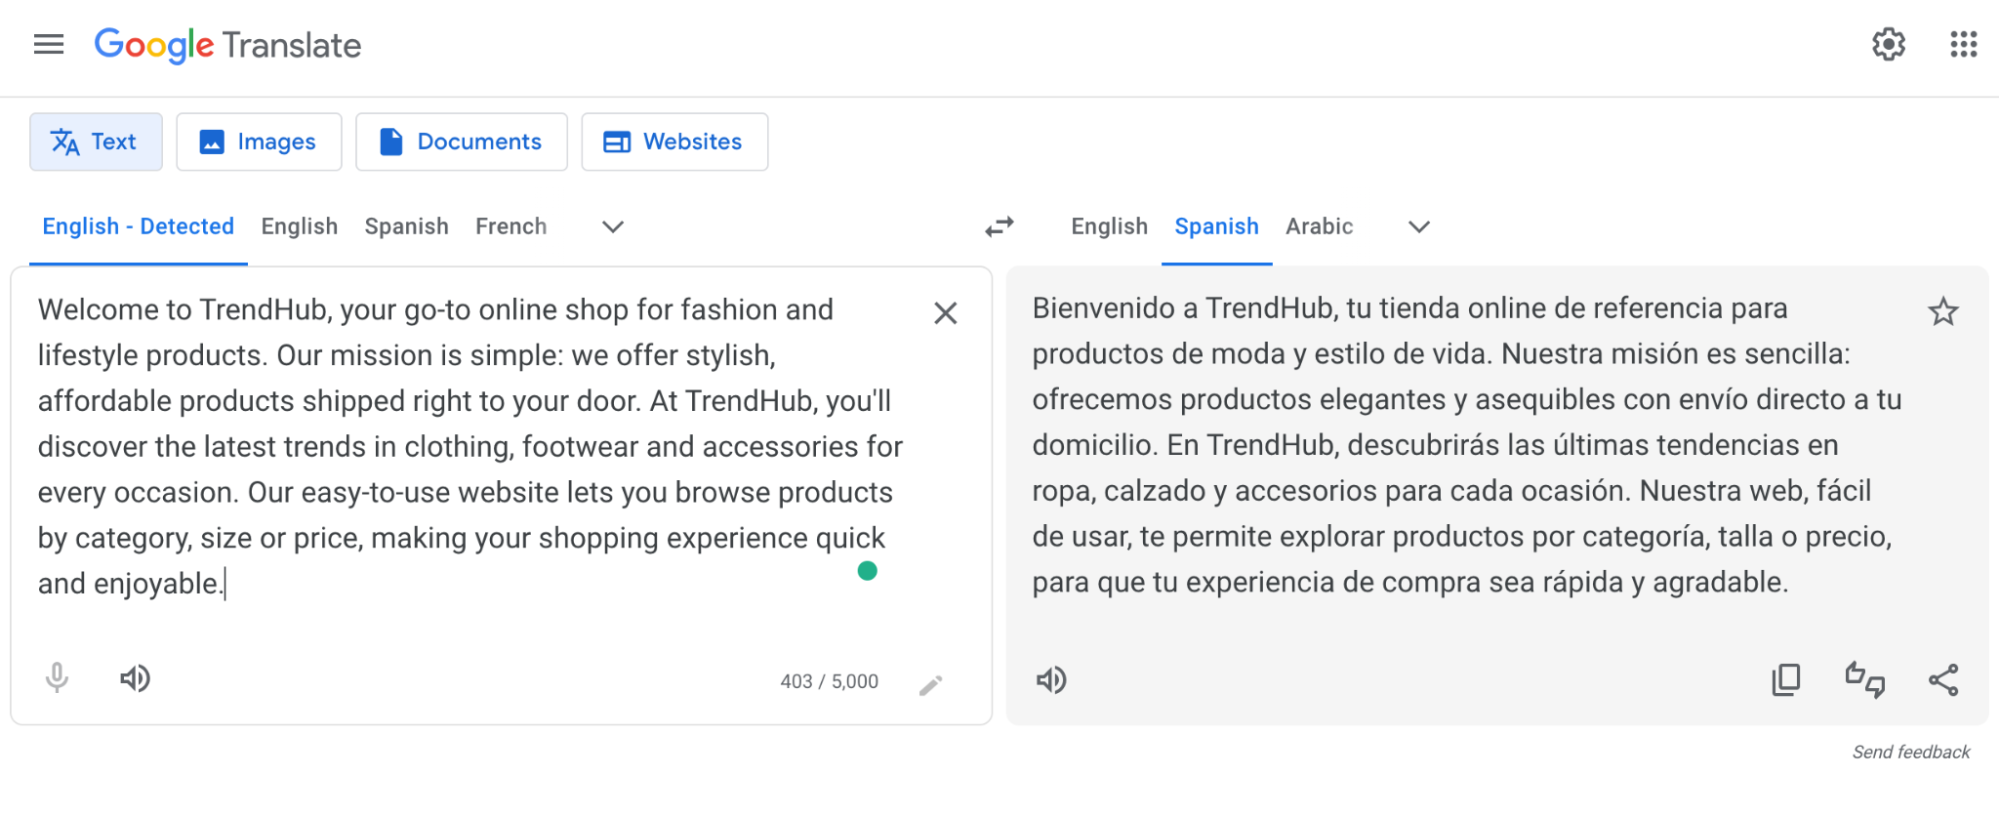Select English - Detected source language

coord(138,227)
